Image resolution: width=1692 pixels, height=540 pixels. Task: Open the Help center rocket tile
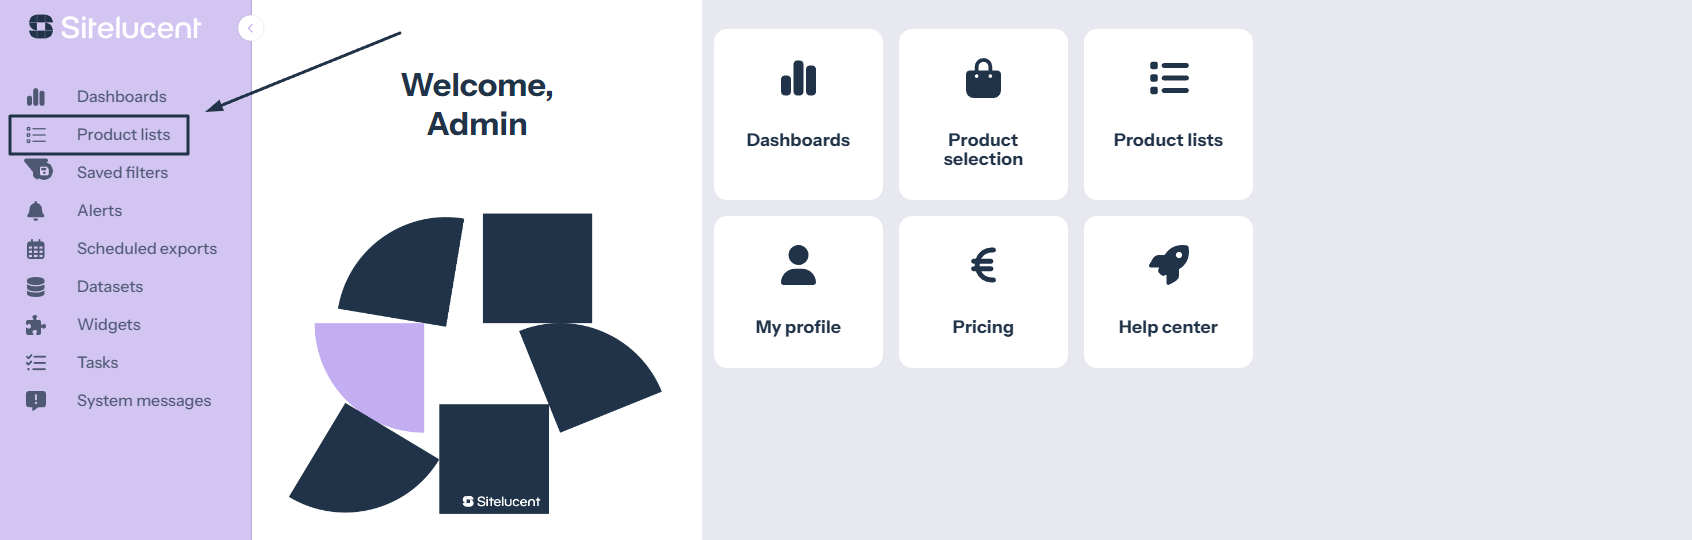pyautogui.click(x=1168, y=292)
